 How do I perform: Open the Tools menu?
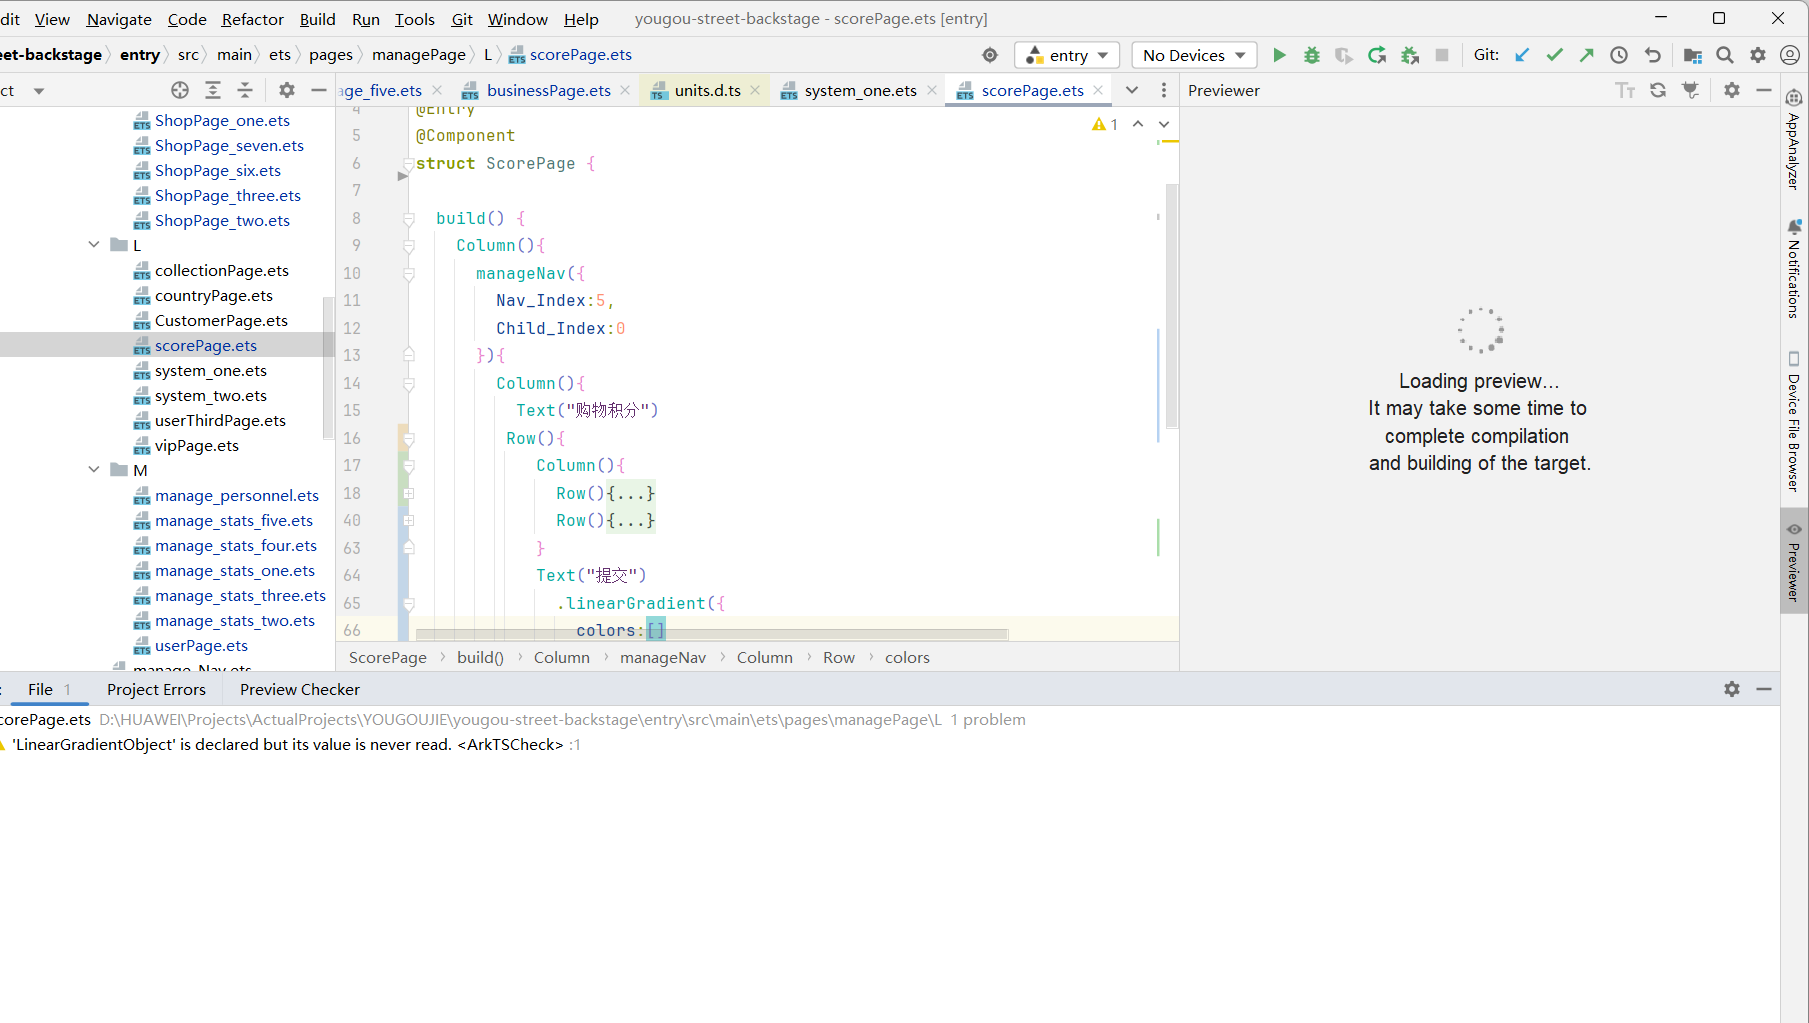pos(414,19)
